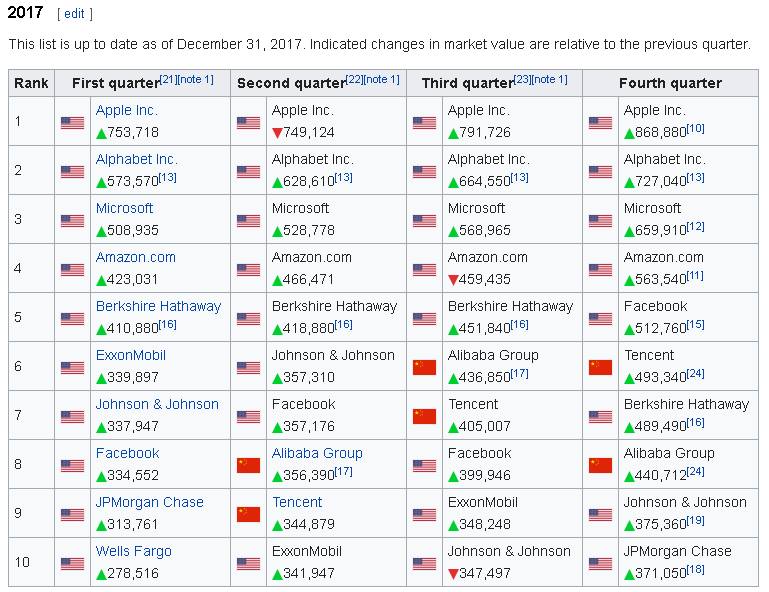769x592 pixels.
Task: Open the ExxonMobil link in First quarter
Action: 130,356
